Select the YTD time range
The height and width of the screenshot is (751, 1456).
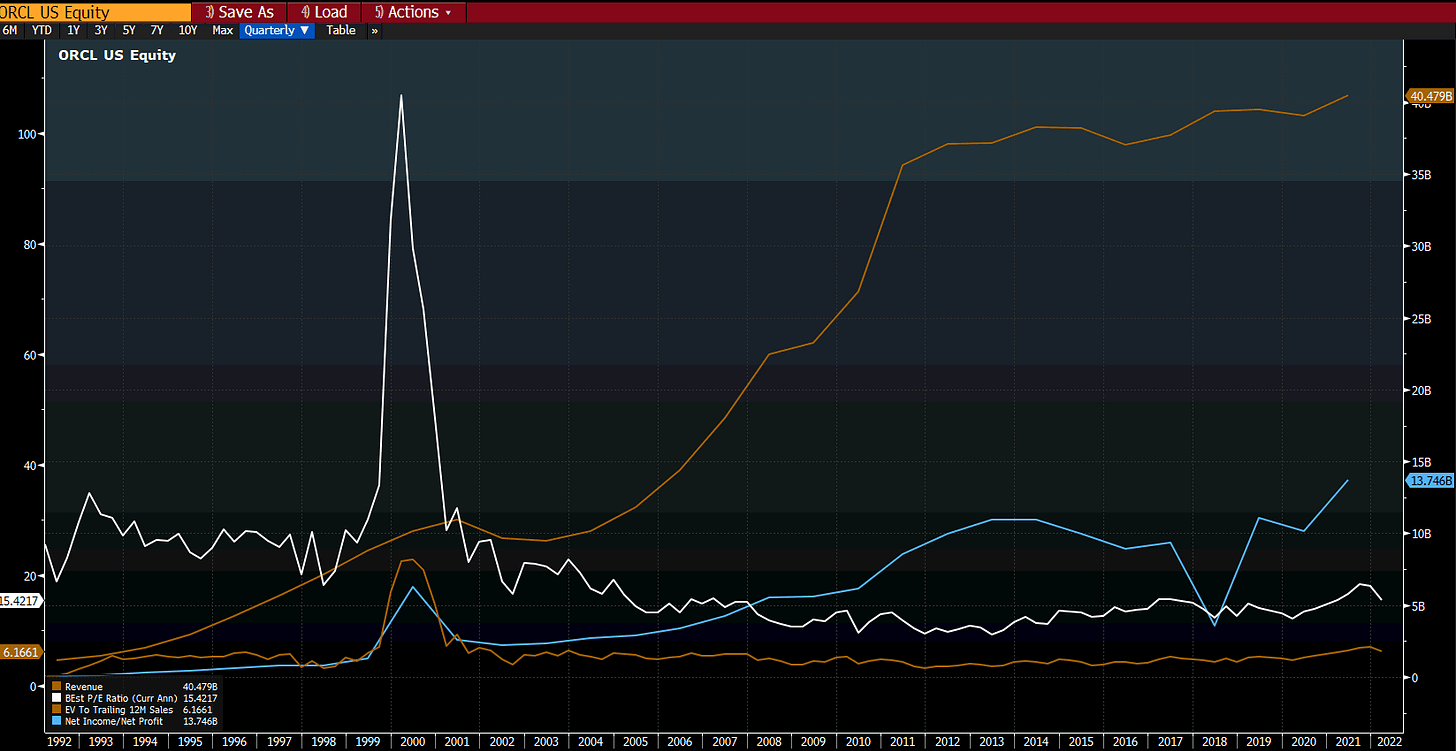(x=42, y=30)
